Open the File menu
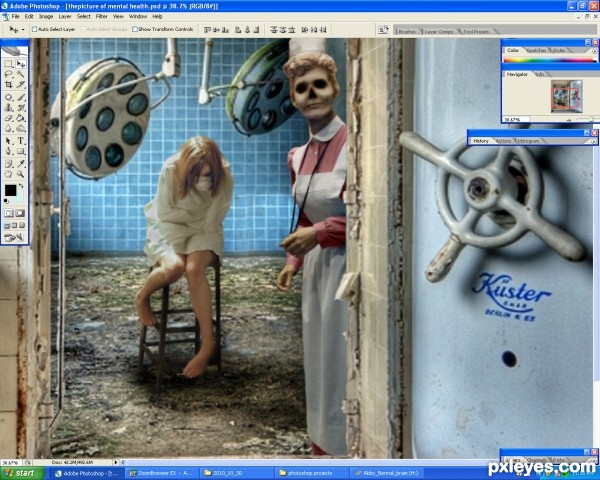 pos(15,16)
